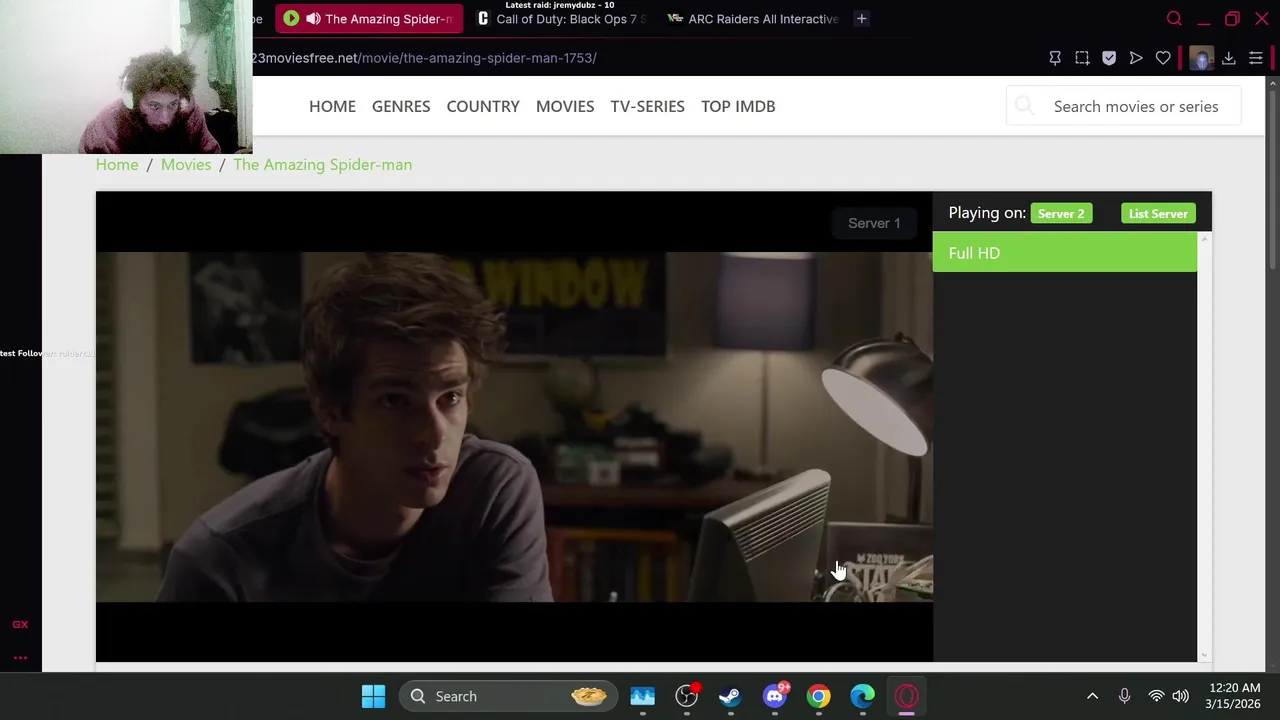The width and height of the screenshot is (1280, 720).
Task: Go to the MOVIES section
Action: (565, 106)
